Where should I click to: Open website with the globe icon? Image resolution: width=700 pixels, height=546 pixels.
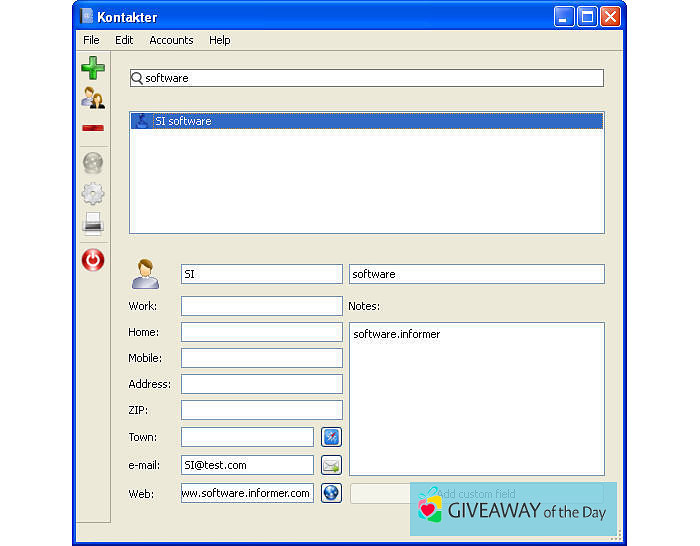[x=331, y=493]
